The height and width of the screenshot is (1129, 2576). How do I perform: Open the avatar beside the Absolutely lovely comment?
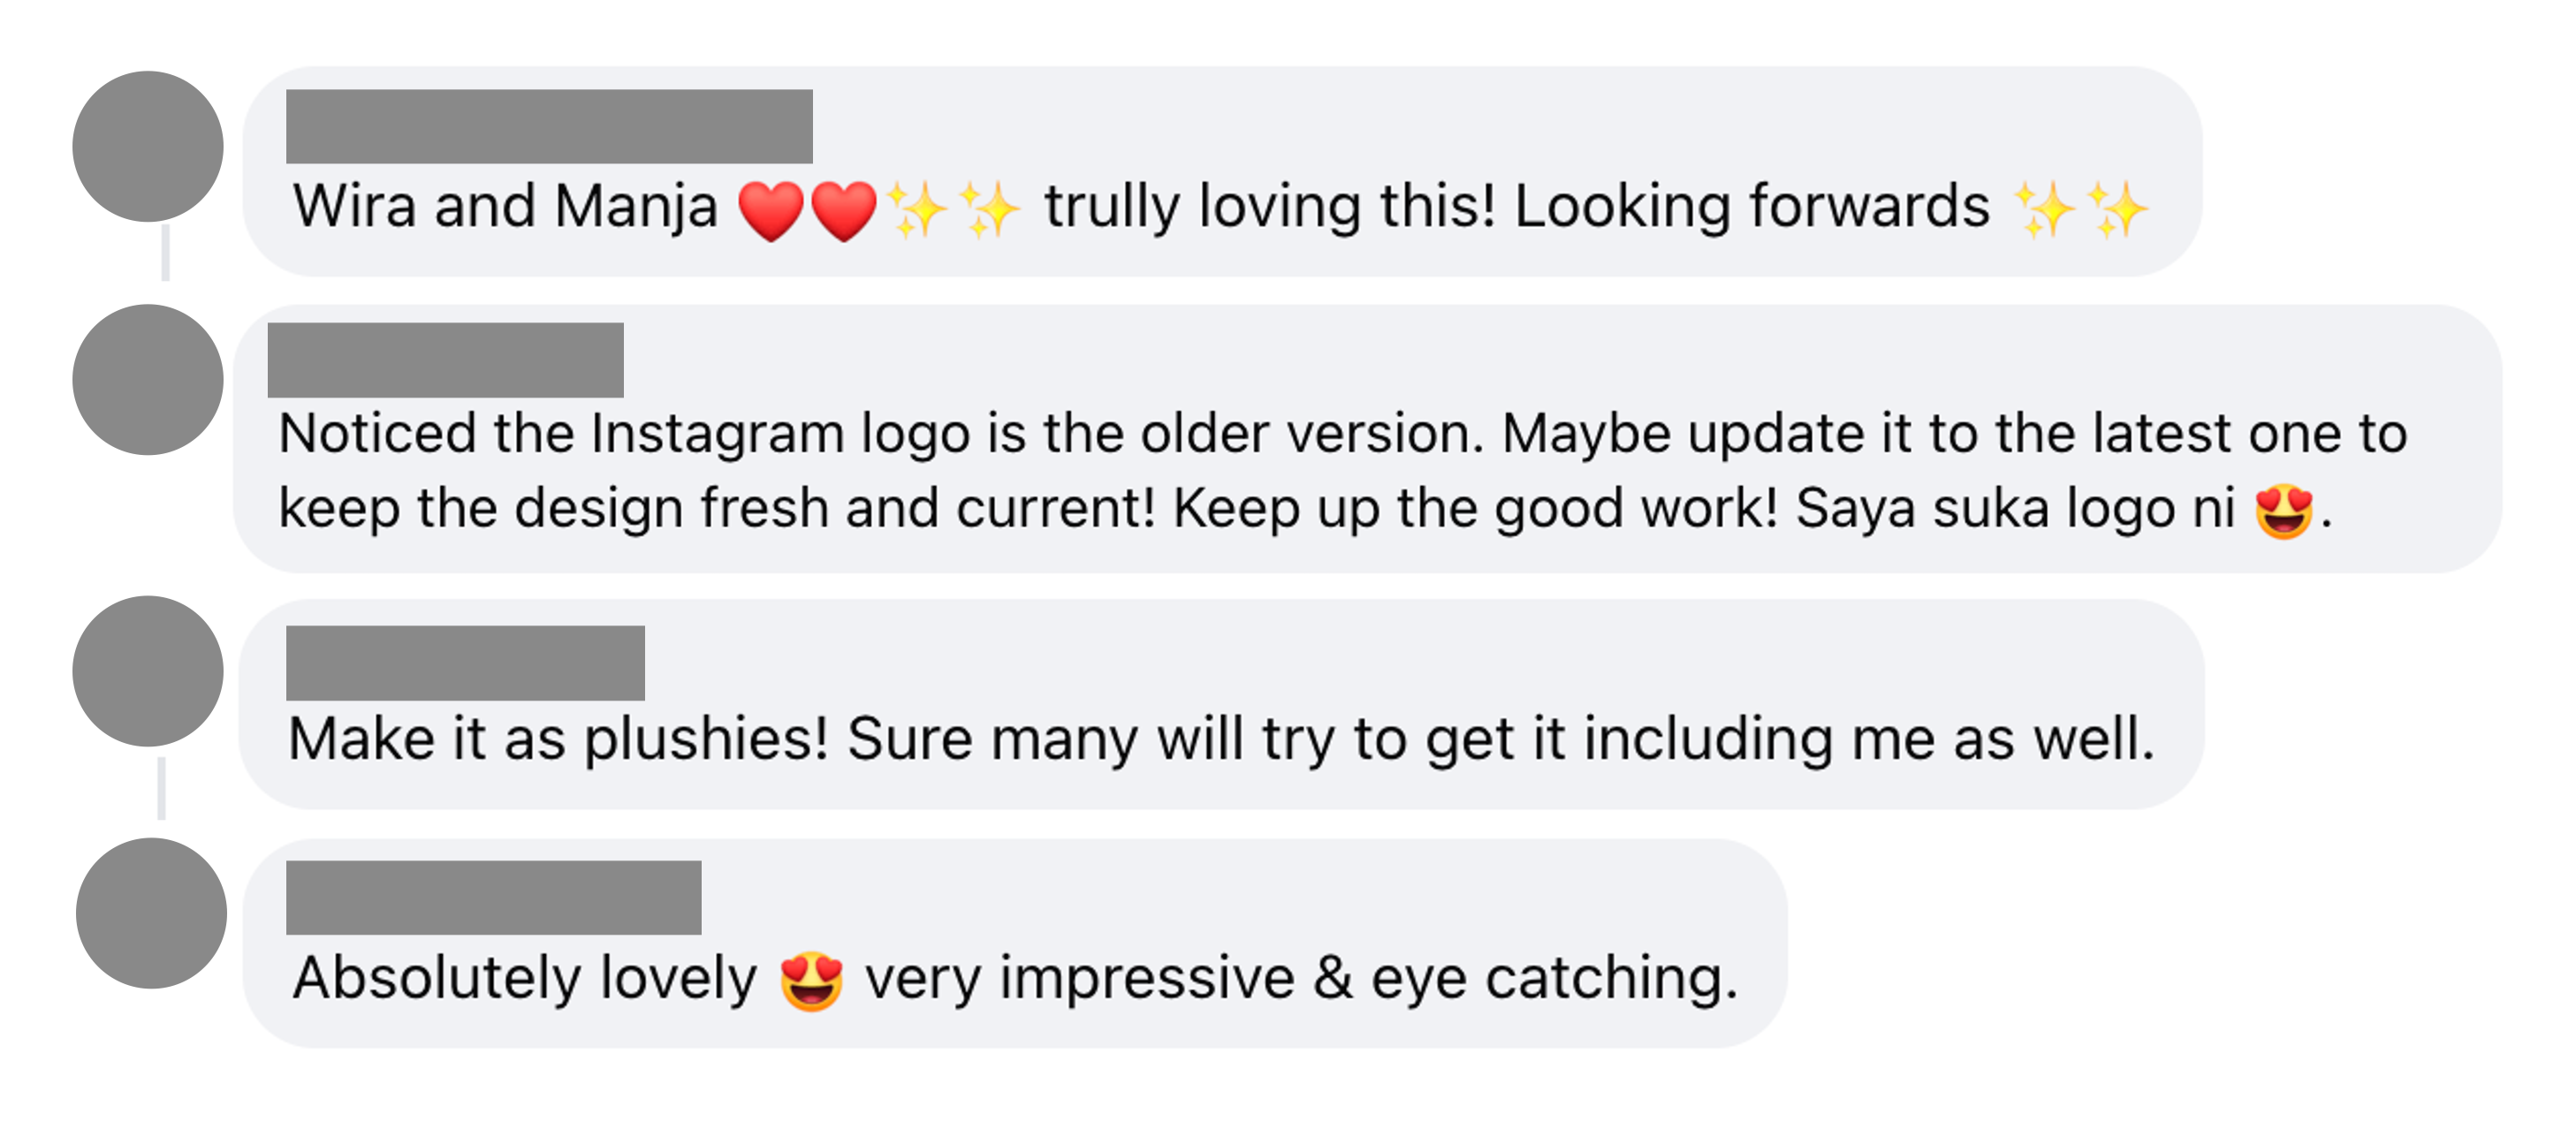tap(151, 913)
